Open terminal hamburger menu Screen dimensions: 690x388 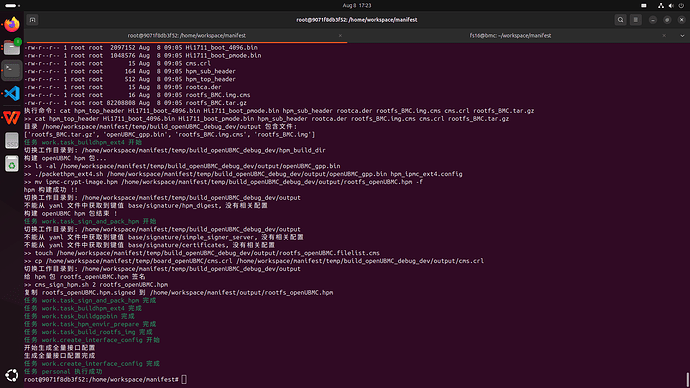(635, 20)
